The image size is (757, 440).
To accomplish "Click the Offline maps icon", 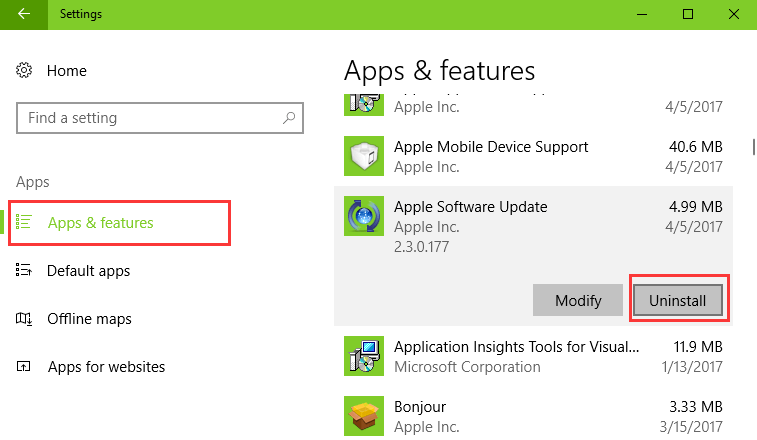I will click(x=25, y=319).
